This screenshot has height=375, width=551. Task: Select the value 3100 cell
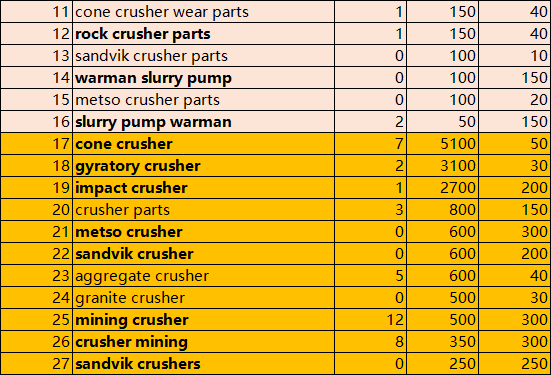pos(442,166)
